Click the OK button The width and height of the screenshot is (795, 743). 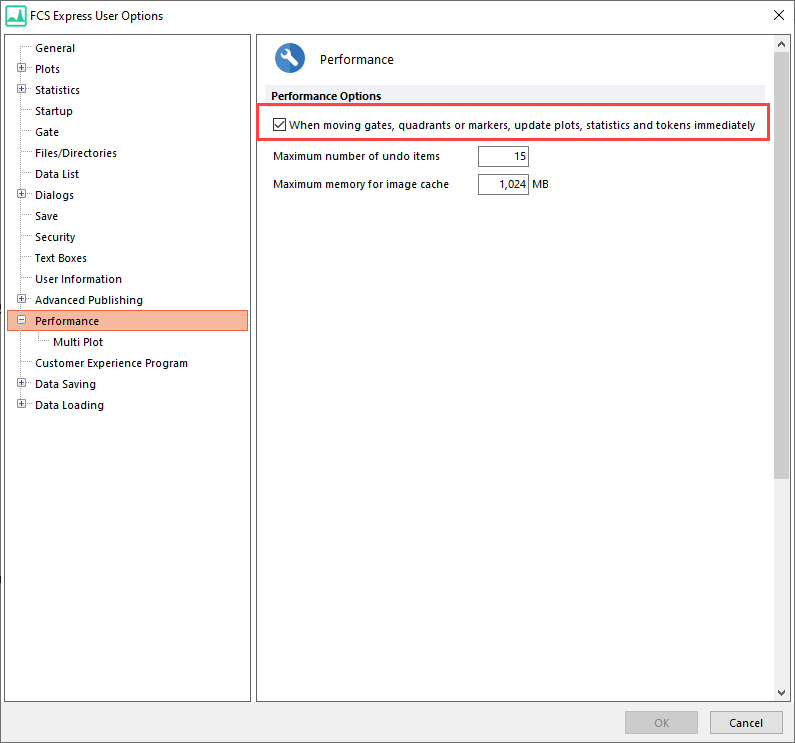click(661, 722)
